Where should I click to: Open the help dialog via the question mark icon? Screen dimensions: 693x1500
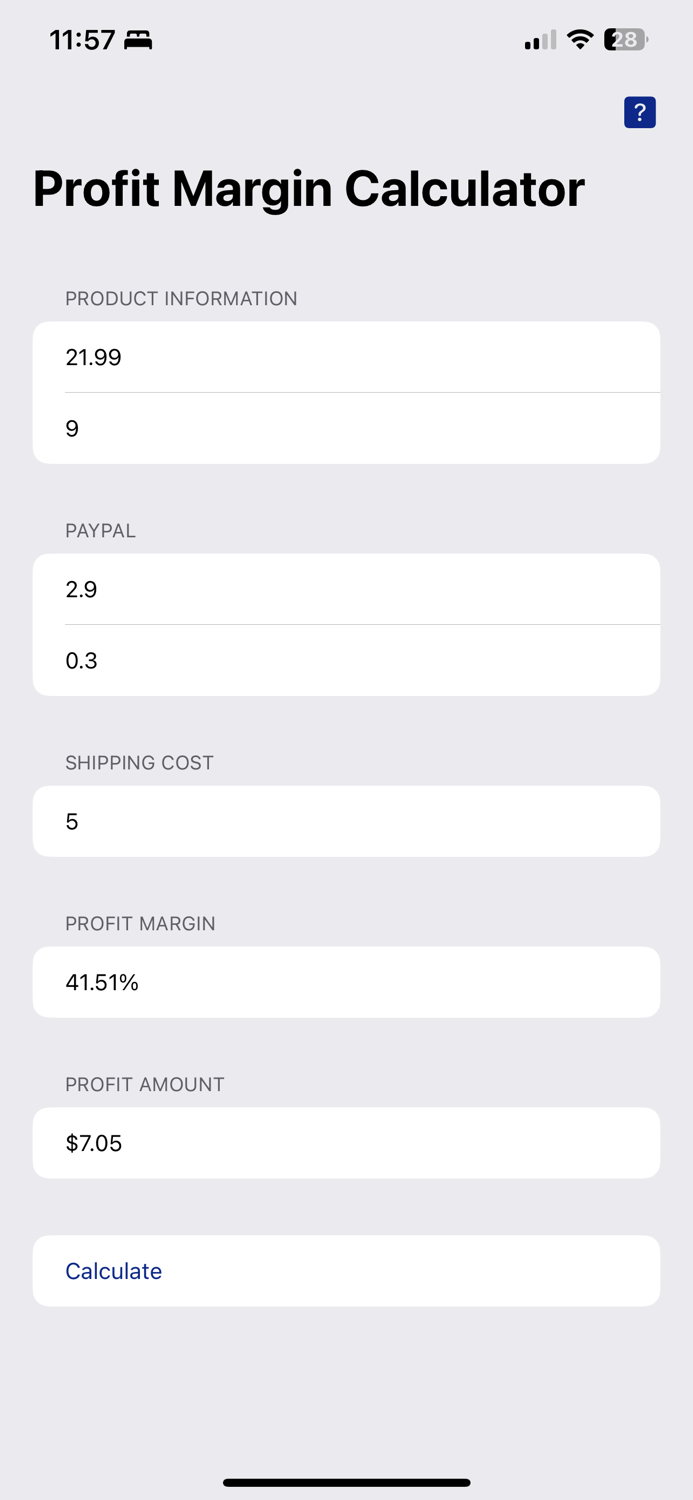(639, 112)
